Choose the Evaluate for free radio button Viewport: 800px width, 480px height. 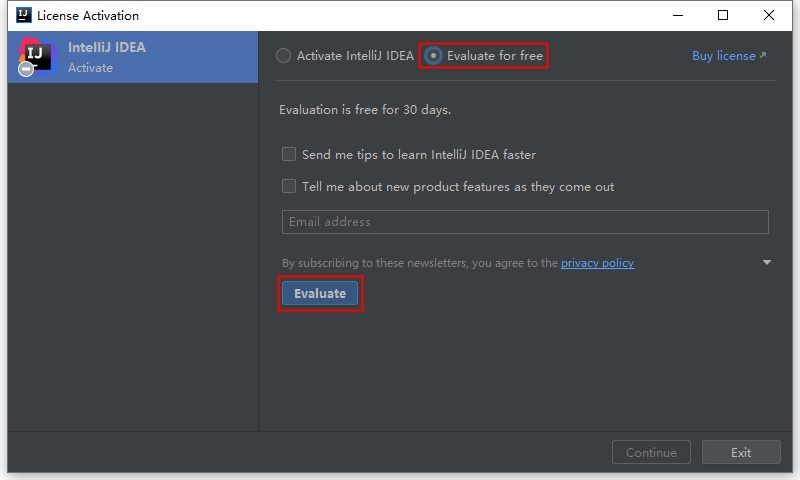click(434, 56)
